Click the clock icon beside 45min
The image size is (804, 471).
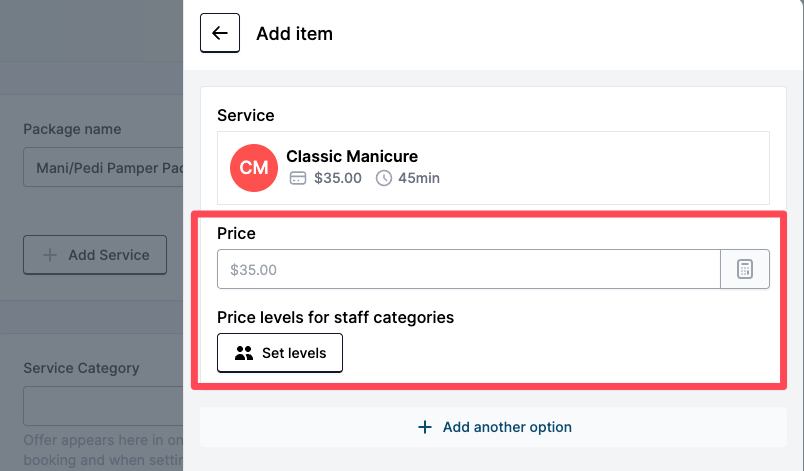click(x=384, y=178)
